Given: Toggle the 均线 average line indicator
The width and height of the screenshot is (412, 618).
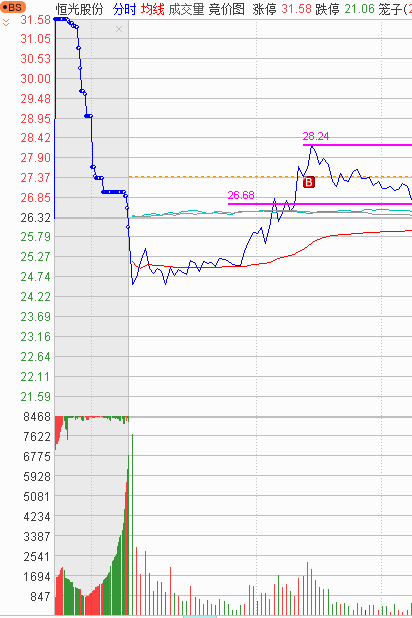Looking at the screenshot, I should click(x=153, y=9).
